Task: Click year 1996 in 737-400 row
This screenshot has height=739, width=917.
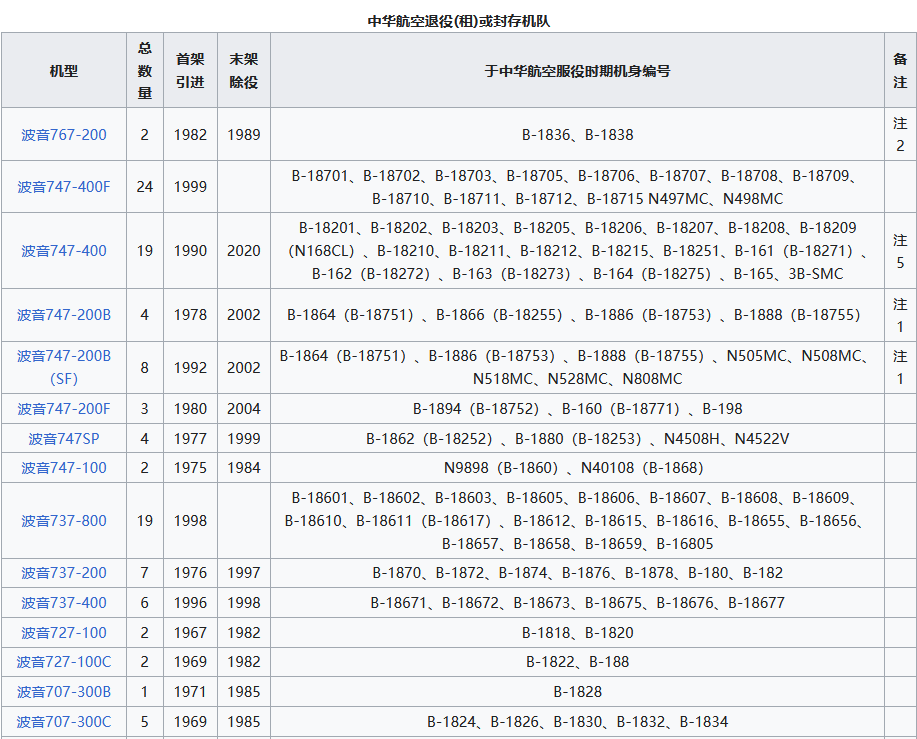Action: (x=191, y=602)
